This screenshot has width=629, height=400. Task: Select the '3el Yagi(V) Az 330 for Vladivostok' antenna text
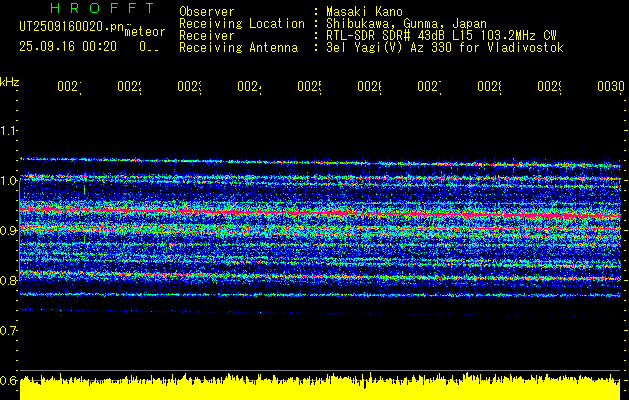click(445, 48)
